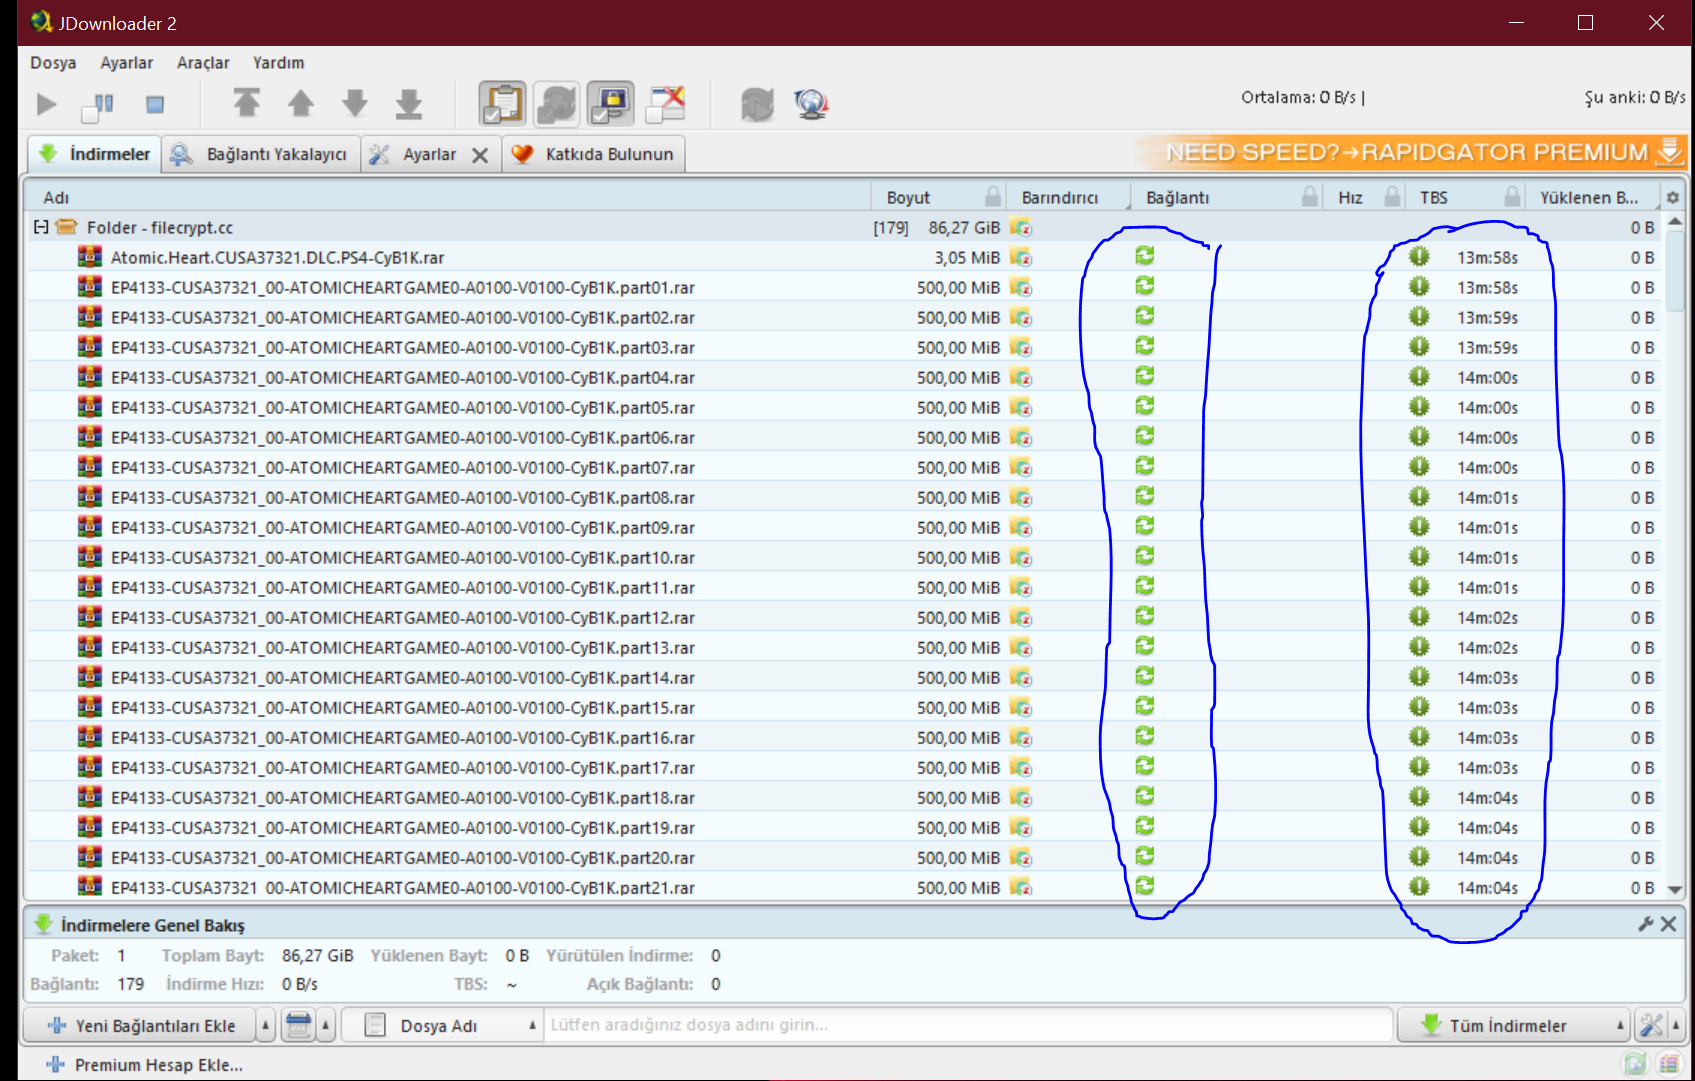The height and width of the screenshot is (1081, 1695).
Task: Toggle clipboard monitoring
Action: coord(502,103)
